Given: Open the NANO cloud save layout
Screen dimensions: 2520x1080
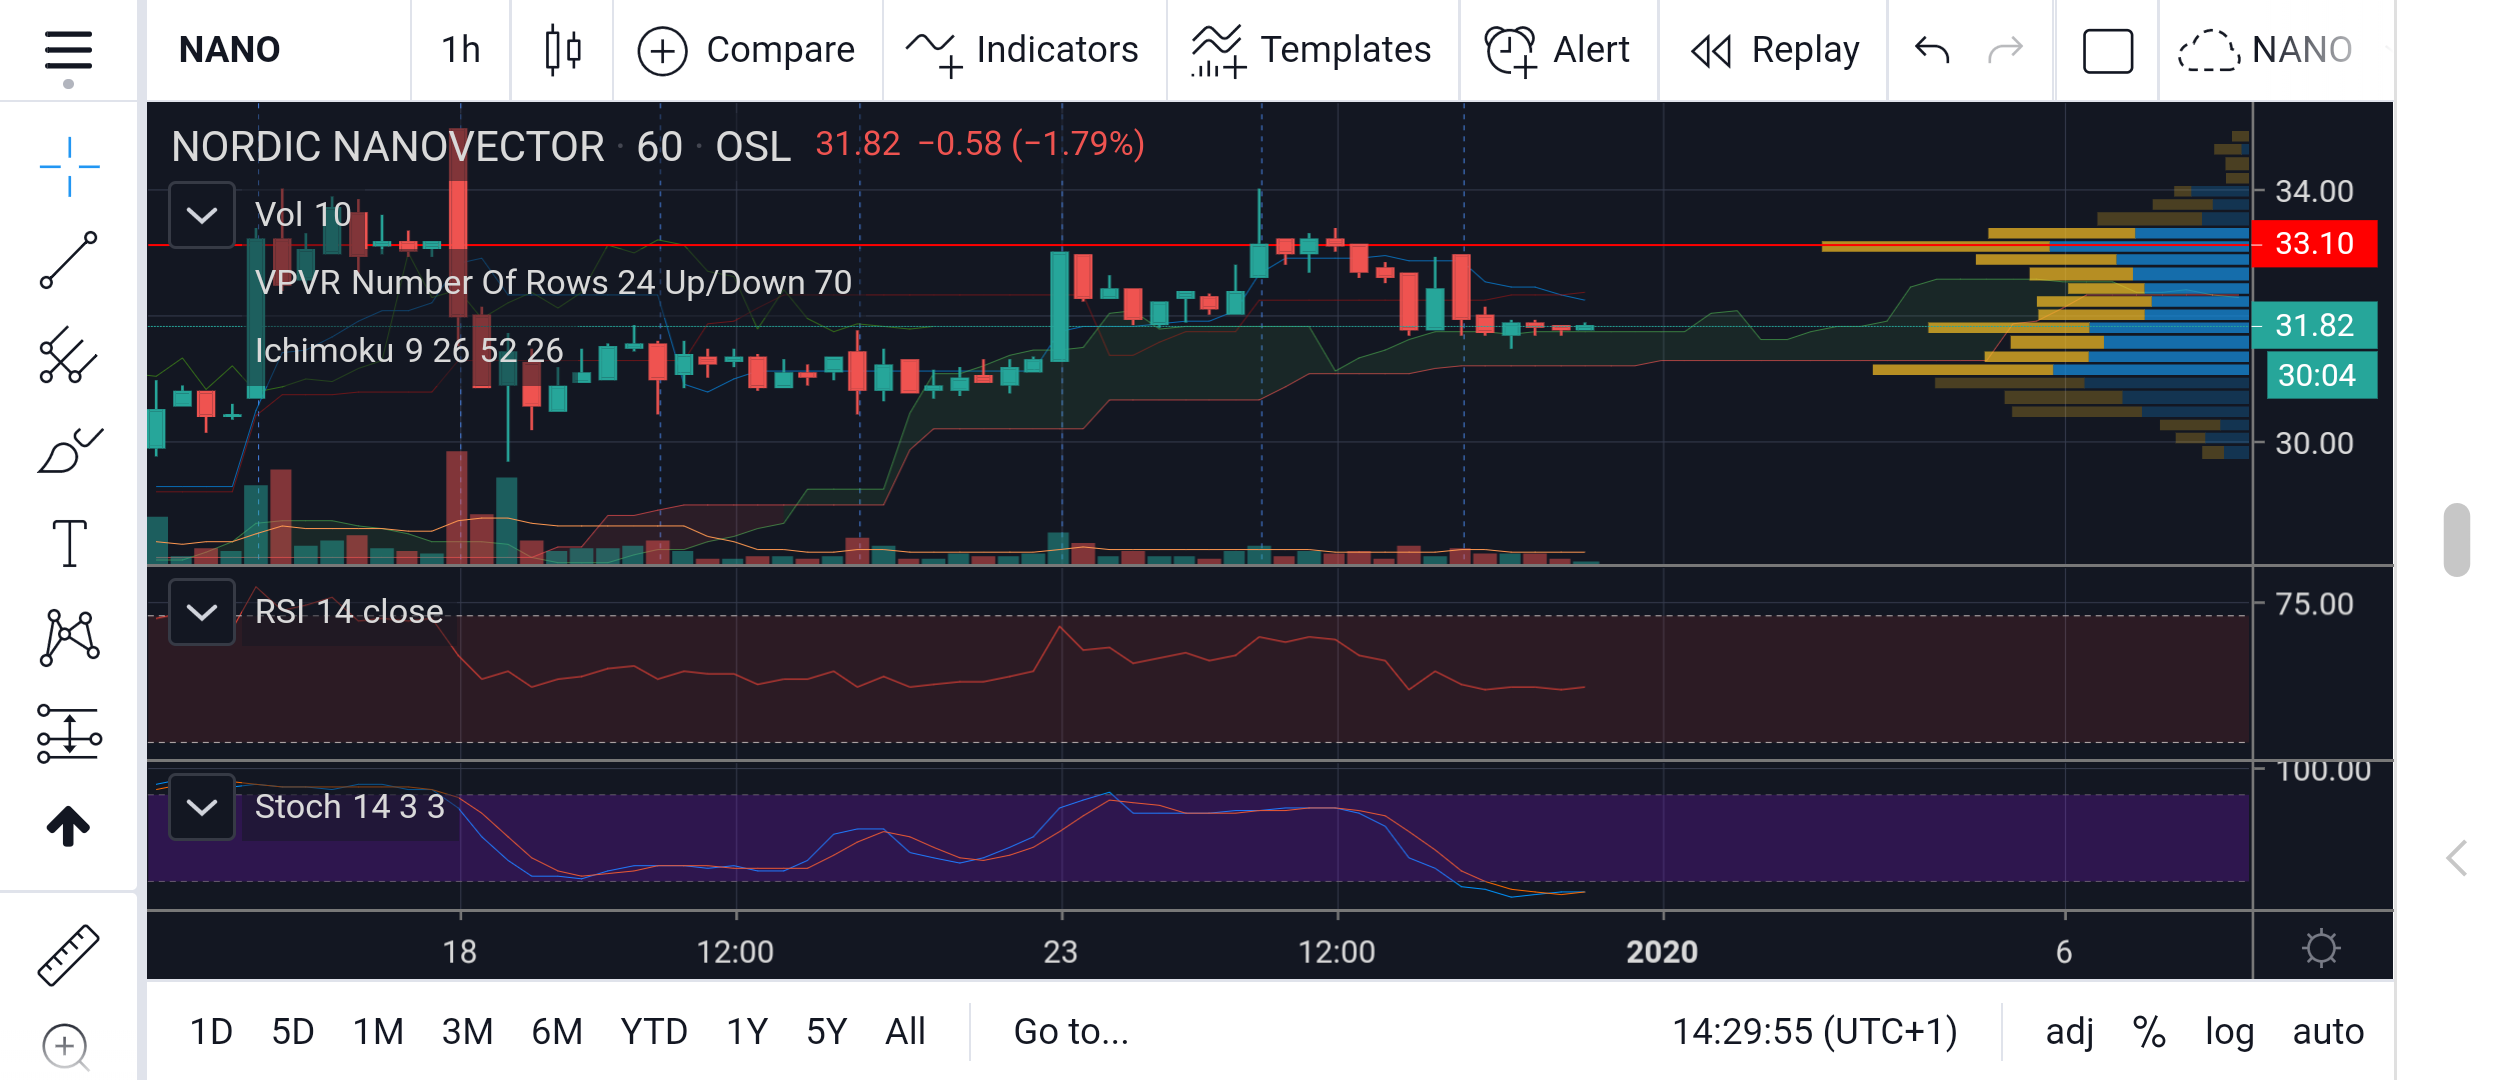Looking at the screenshot, I should click(2265, 50).
